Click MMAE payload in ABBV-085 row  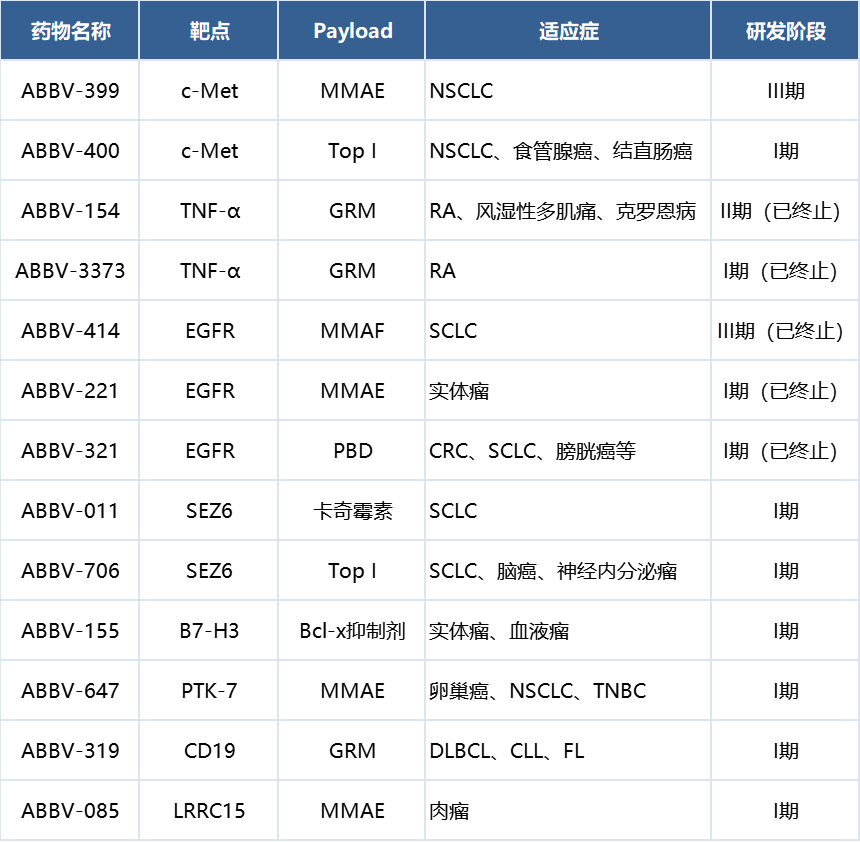click(x=352, y=811)
